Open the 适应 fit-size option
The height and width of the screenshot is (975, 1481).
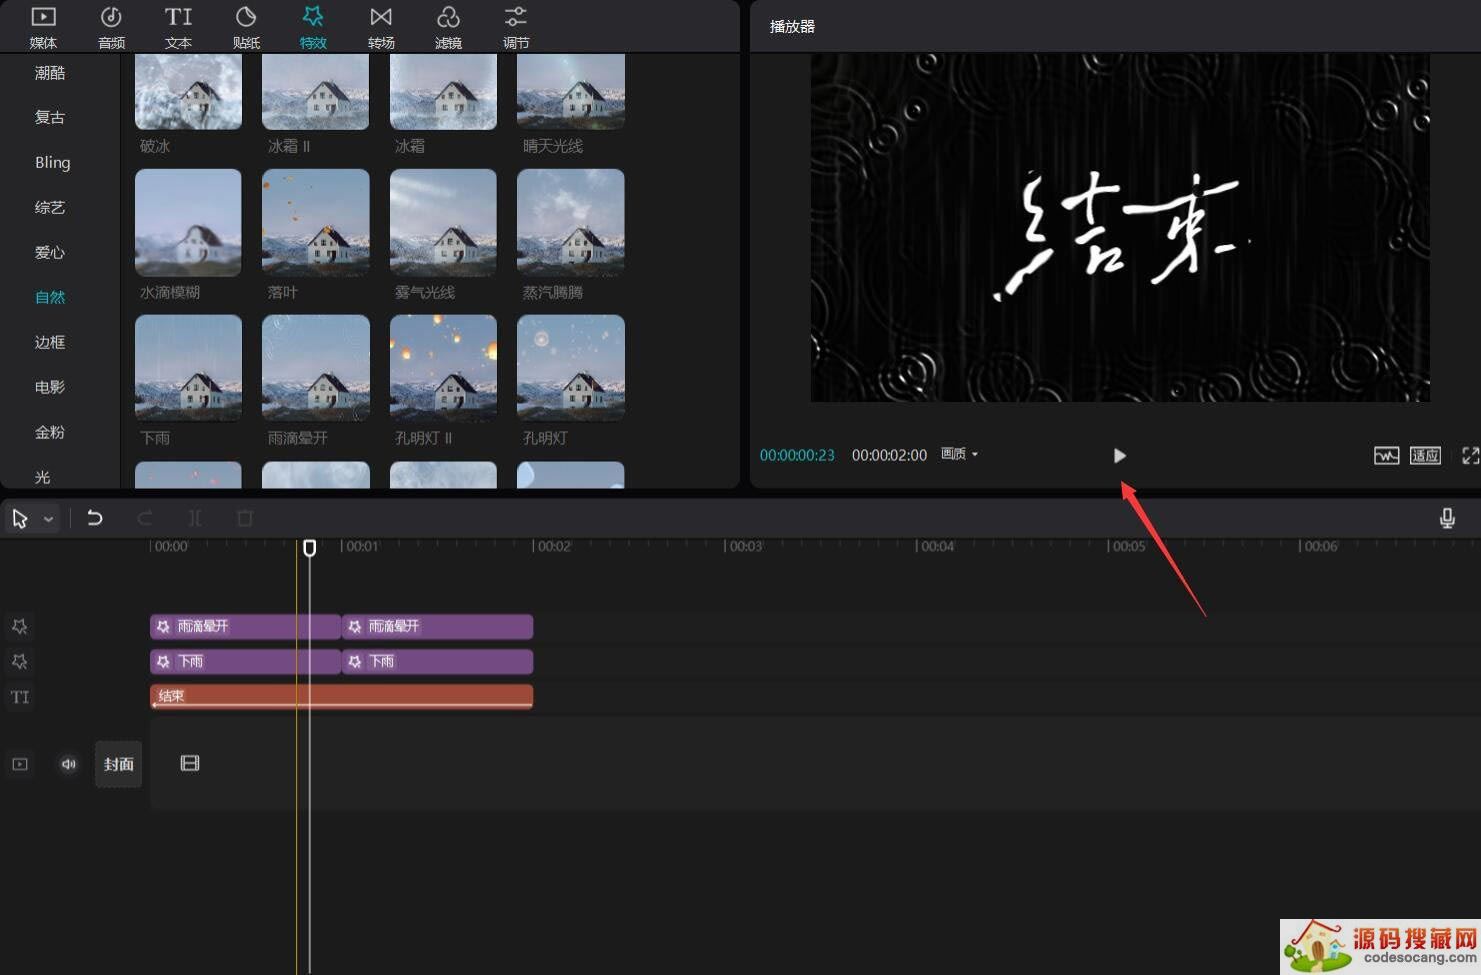click(1425, 456)
